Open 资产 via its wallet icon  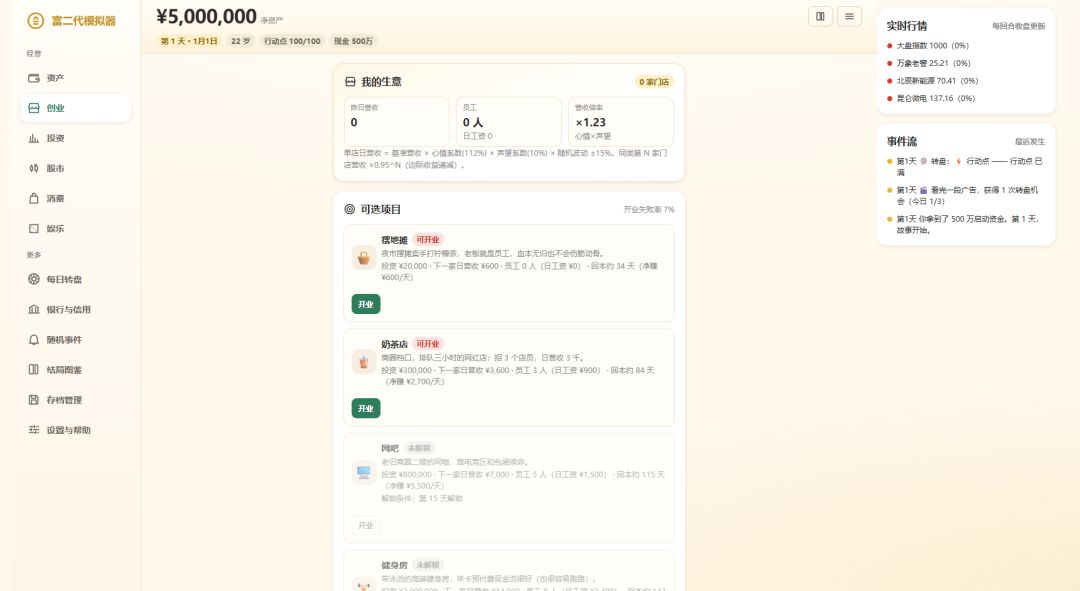point(34,78)
